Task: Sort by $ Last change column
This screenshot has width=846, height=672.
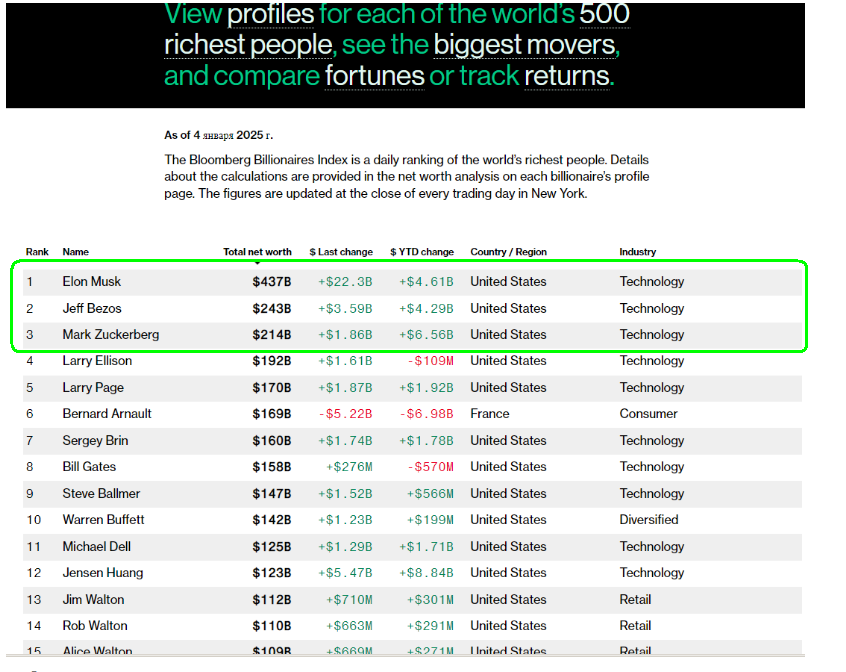Action: tap(341, 252)
